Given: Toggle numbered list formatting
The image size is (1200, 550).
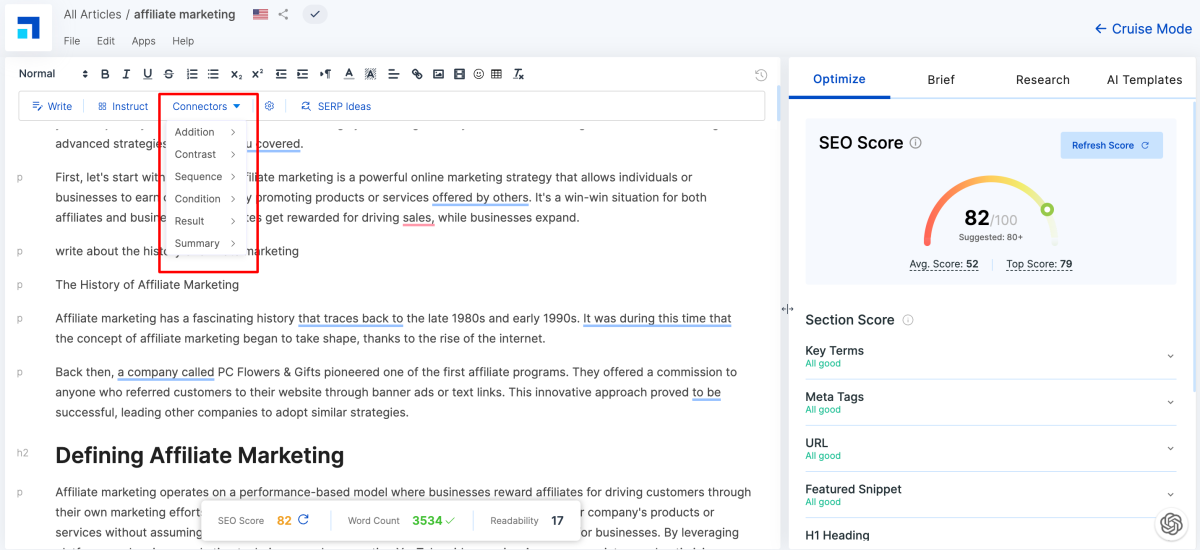Looking at the screenshot, I should tap(192, 74).
